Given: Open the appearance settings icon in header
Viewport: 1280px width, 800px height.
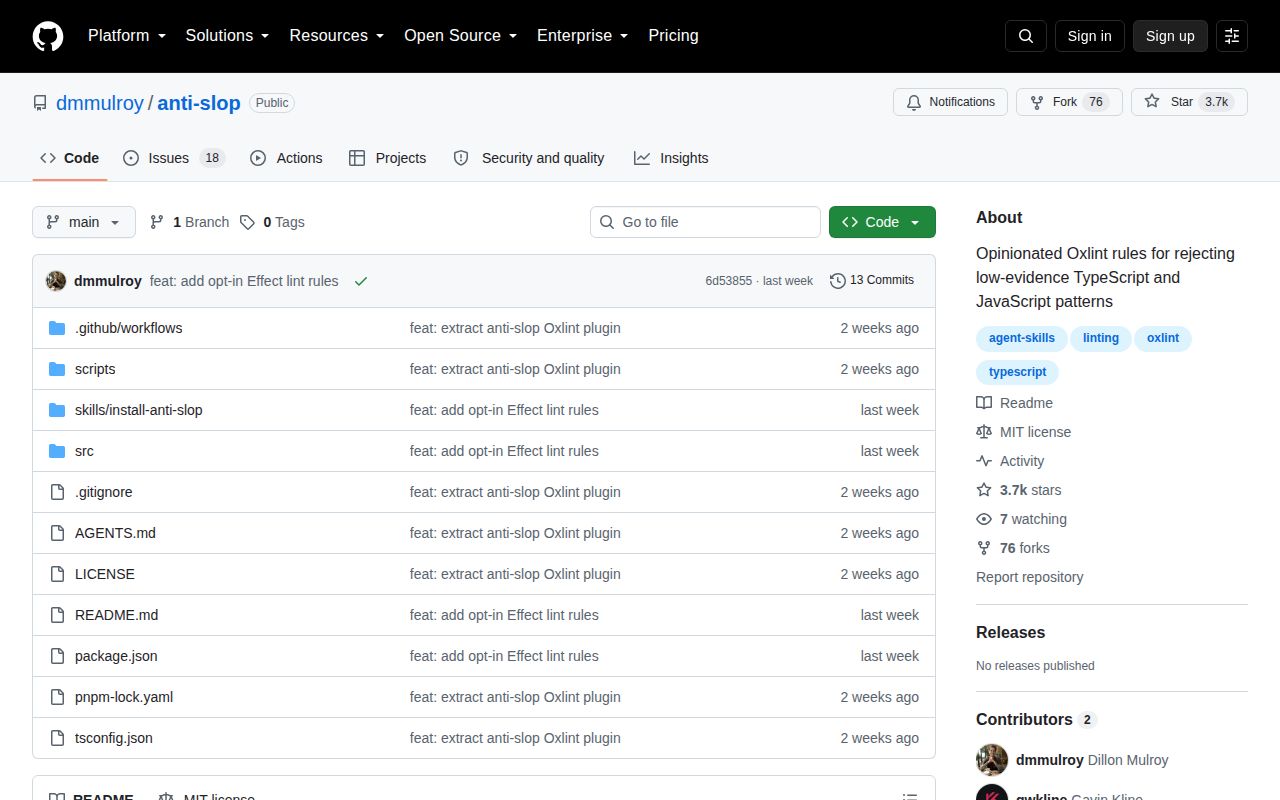Looking at the screenshot, I should [x=1232, y=36].
